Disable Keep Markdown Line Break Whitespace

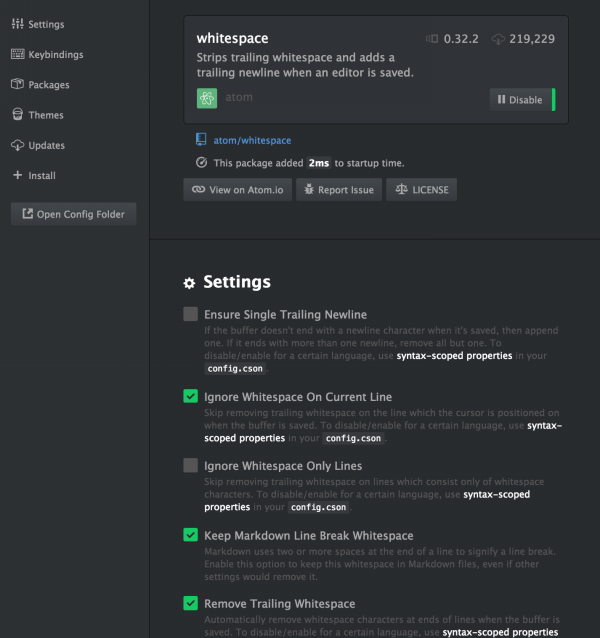click(191, 535)
